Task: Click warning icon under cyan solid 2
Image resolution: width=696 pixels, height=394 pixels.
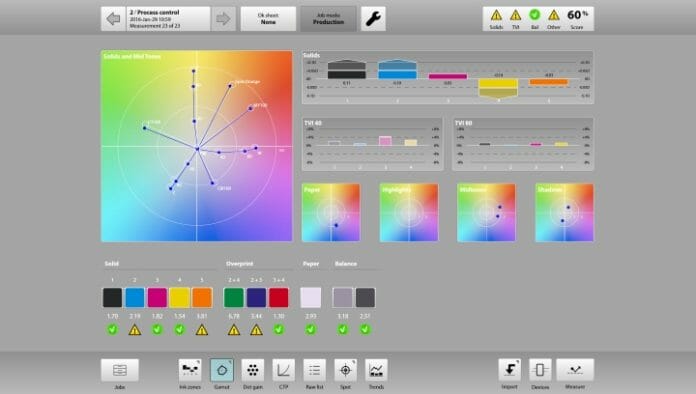Action: [x=134, y=330]
